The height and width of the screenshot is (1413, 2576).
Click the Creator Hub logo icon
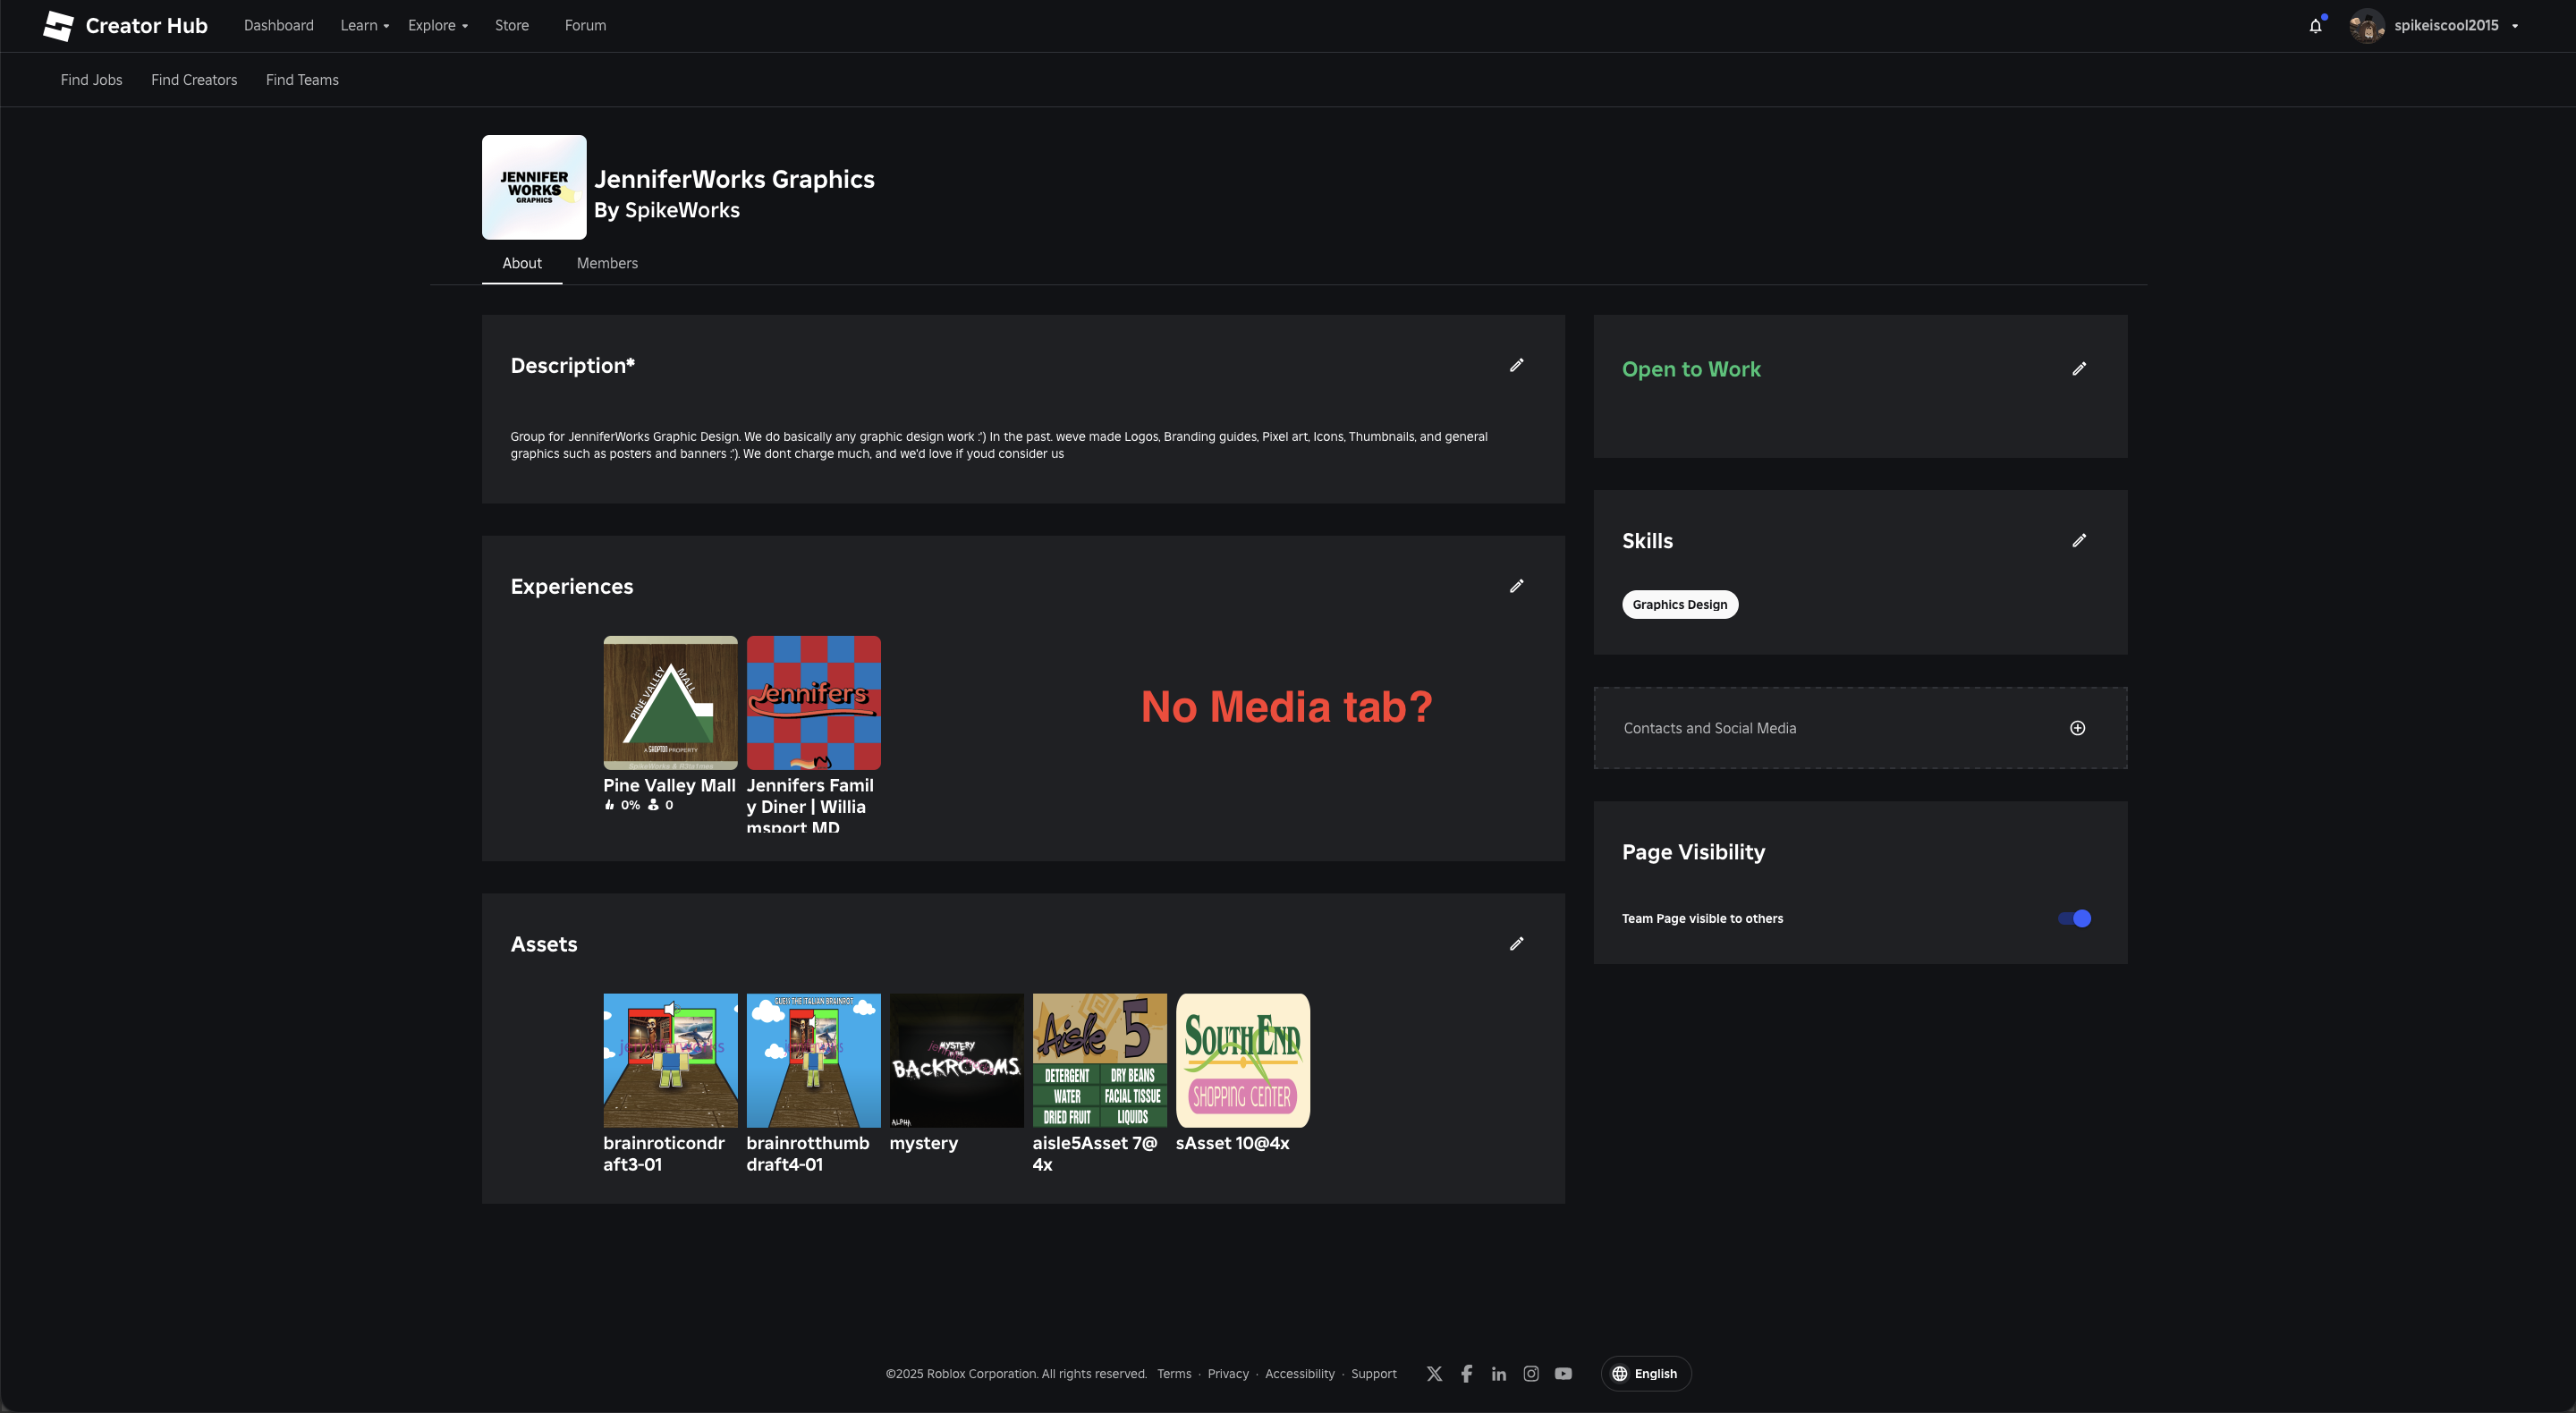(58, 26)
